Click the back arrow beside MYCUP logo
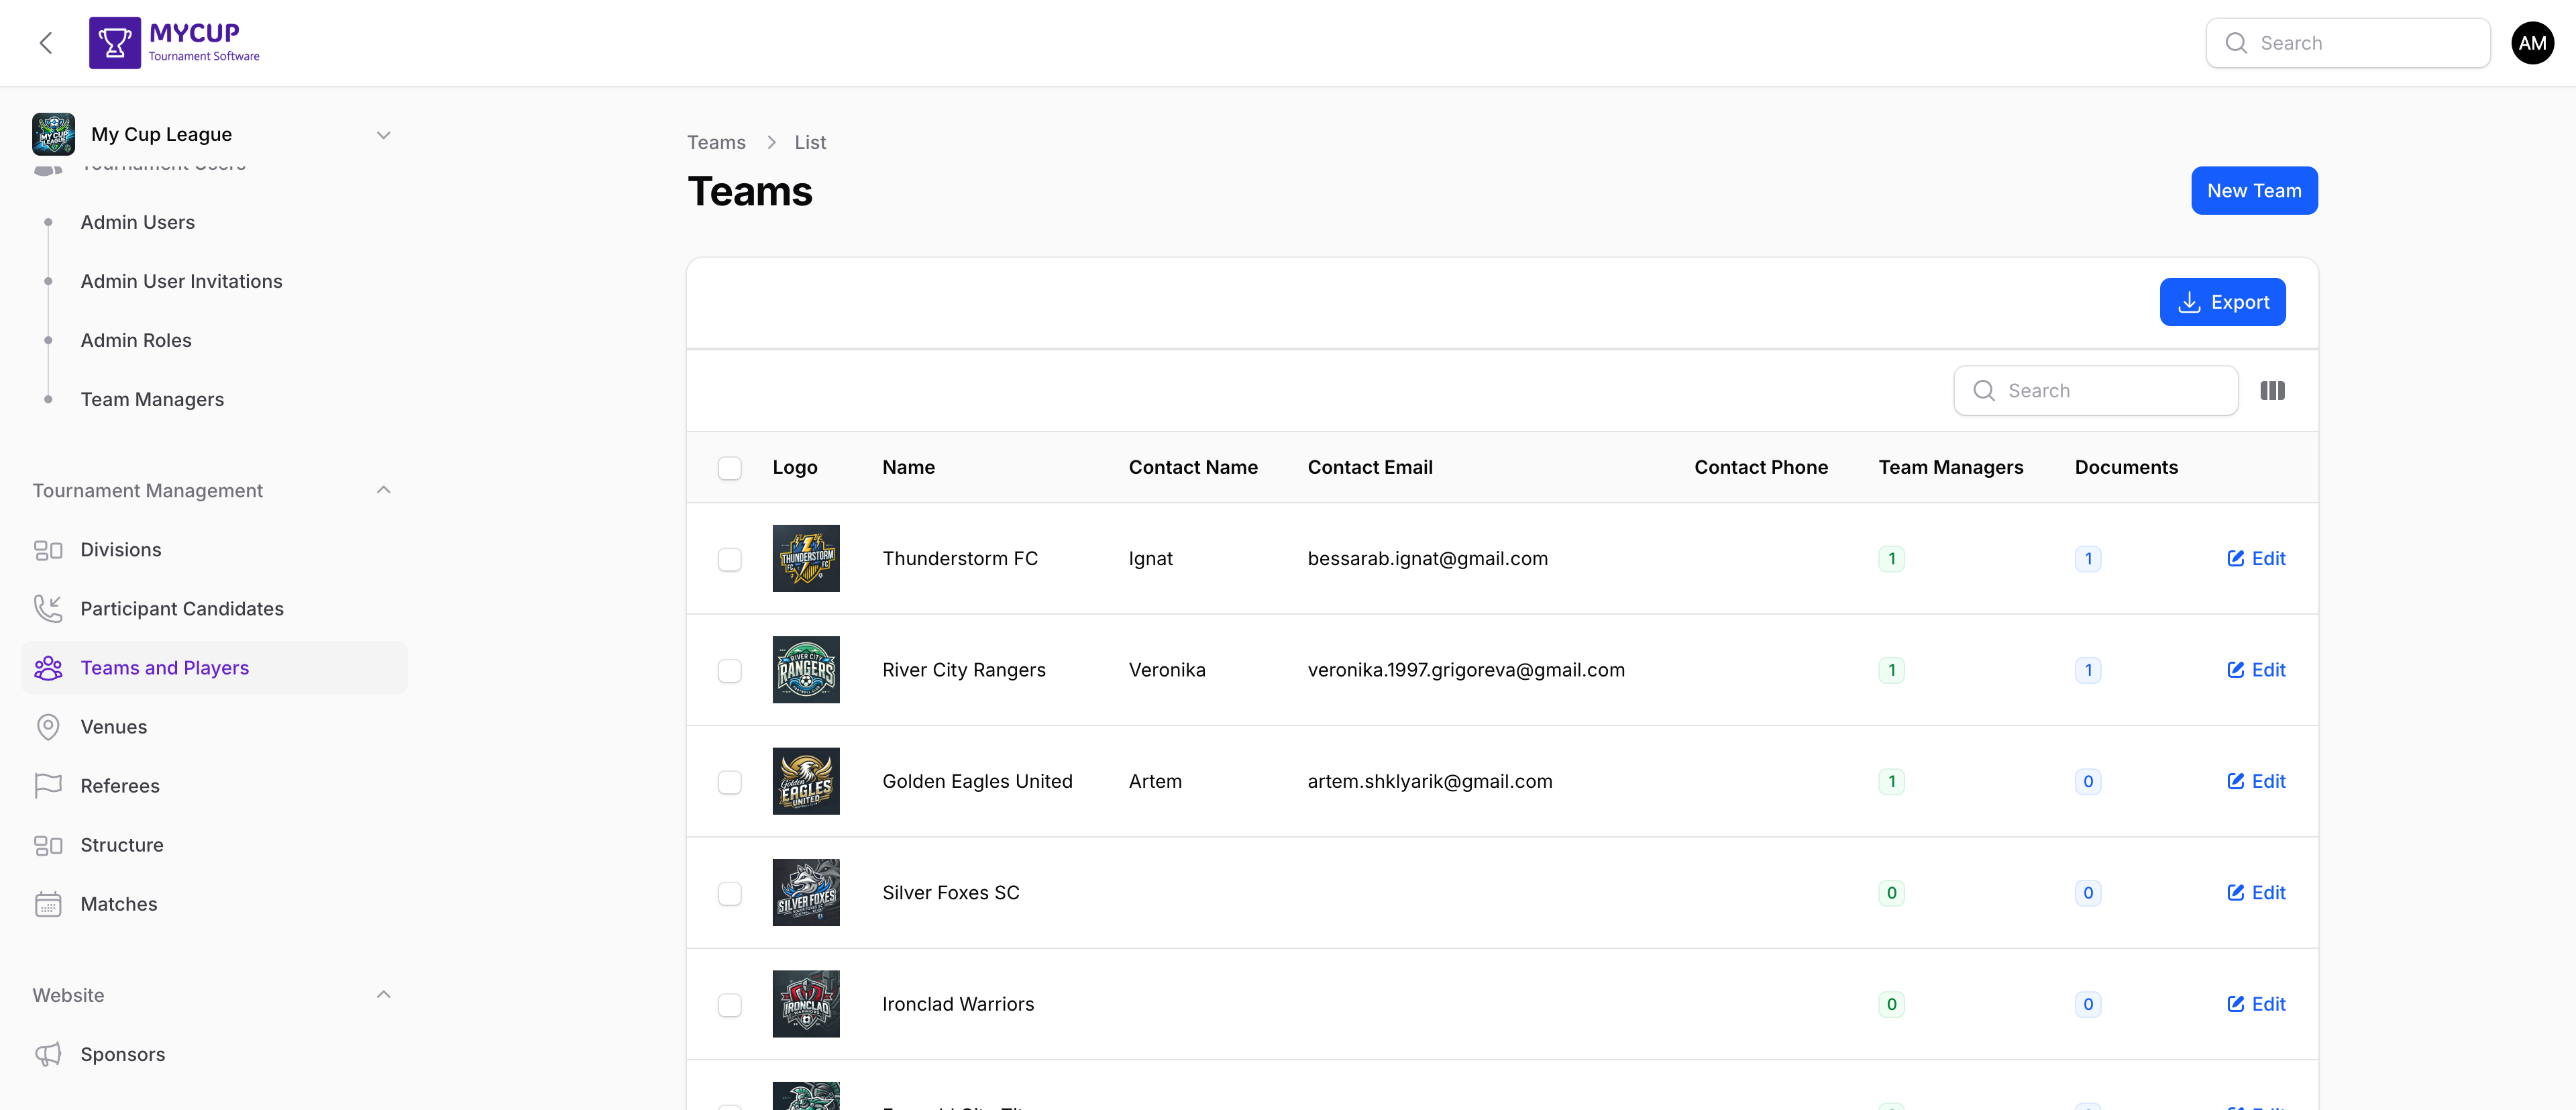The height and width of the screenshot is (1110, 2576). coord(46,43)
